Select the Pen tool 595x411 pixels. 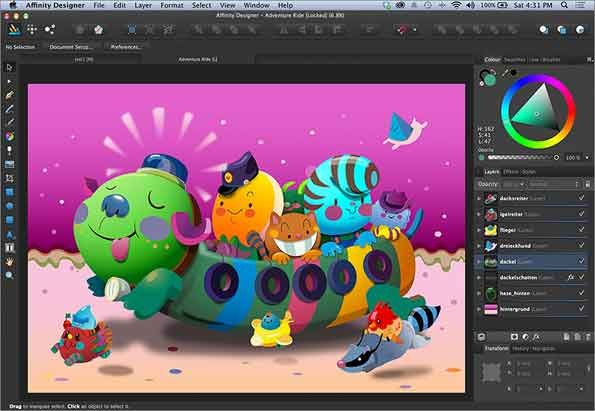[x=9, y=95]
